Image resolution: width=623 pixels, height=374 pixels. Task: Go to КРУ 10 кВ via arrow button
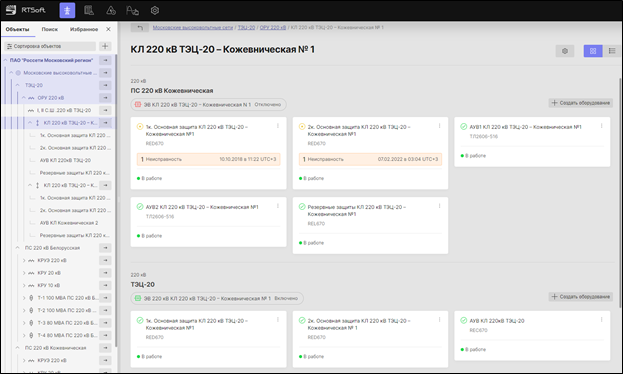[105, 285]
